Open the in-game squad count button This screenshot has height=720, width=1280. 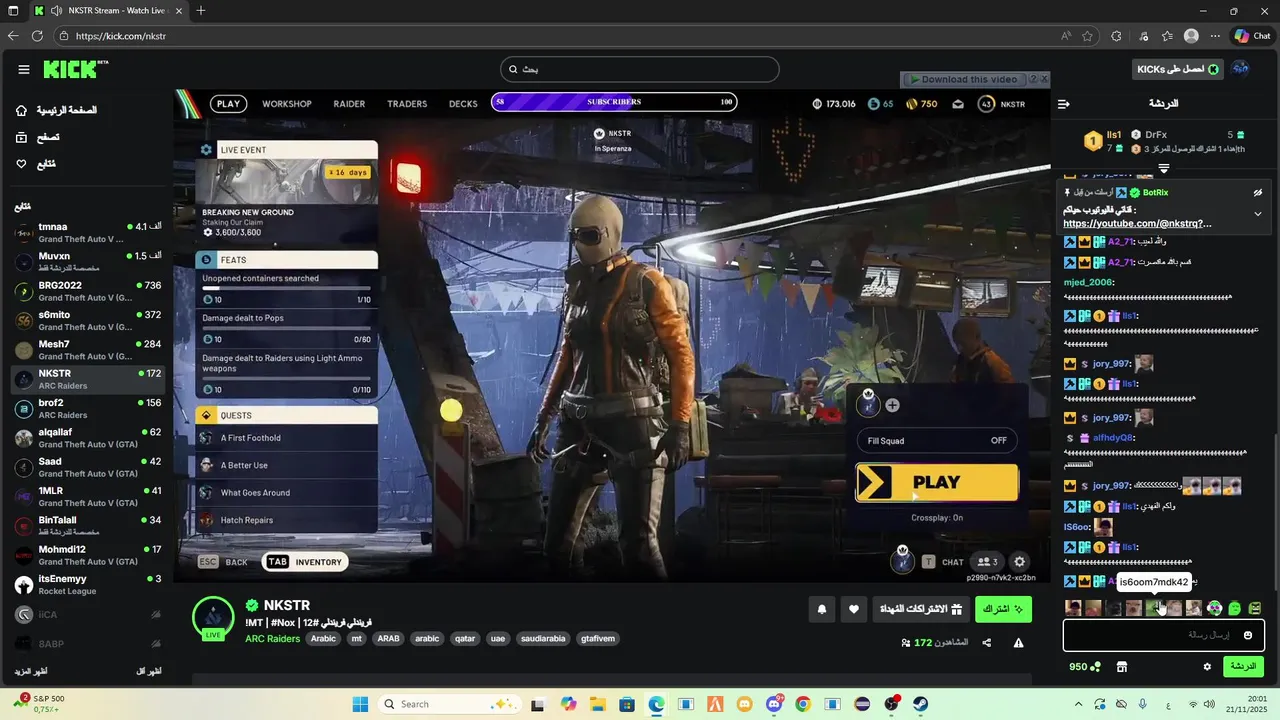(x=987, y=562)
